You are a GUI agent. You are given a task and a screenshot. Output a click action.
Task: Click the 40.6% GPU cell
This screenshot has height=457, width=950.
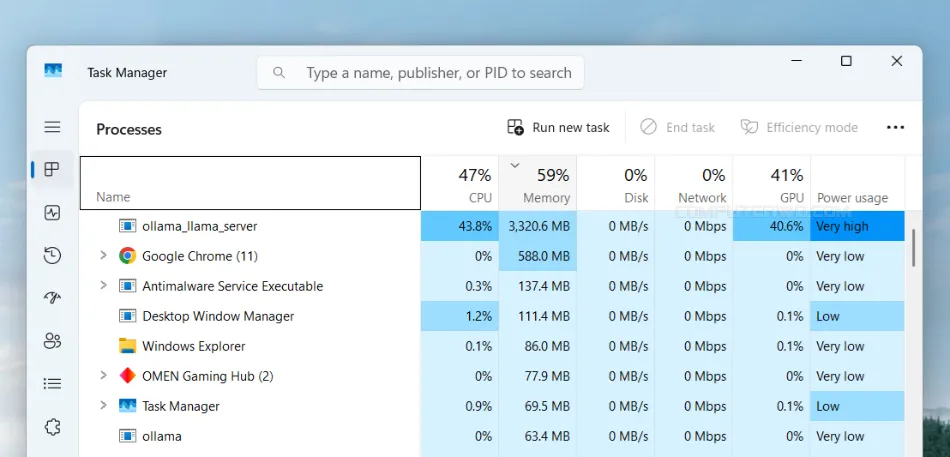pyautogui.click(x=771, y=226)
